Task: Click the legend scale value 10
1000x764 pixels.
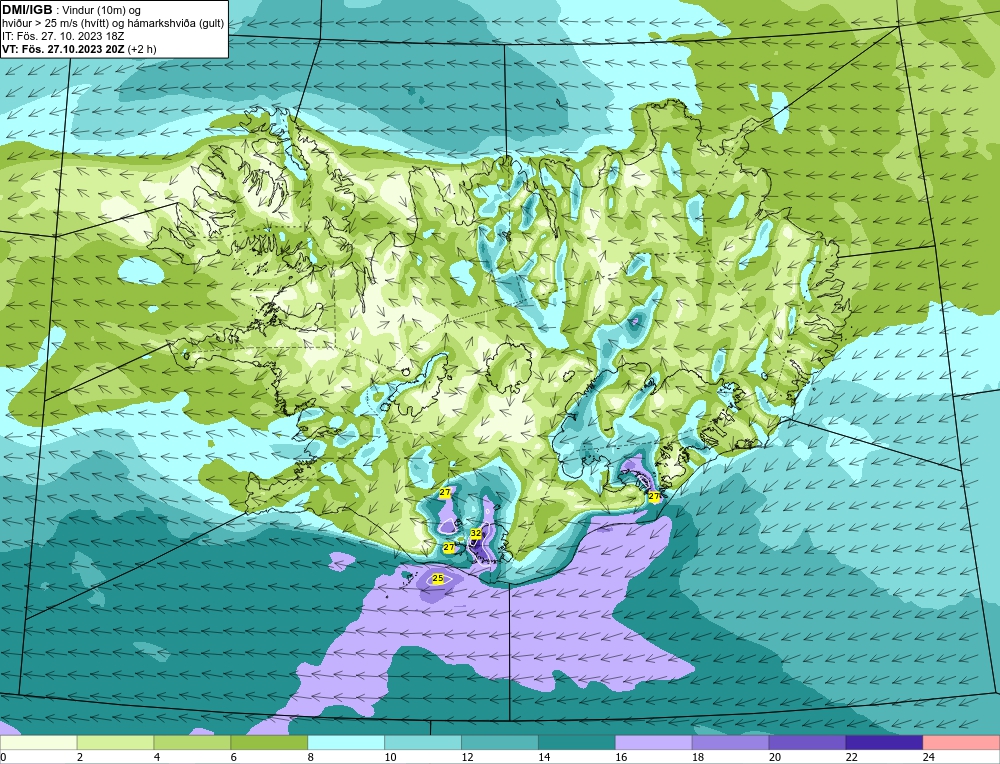Action: (390, 757)
